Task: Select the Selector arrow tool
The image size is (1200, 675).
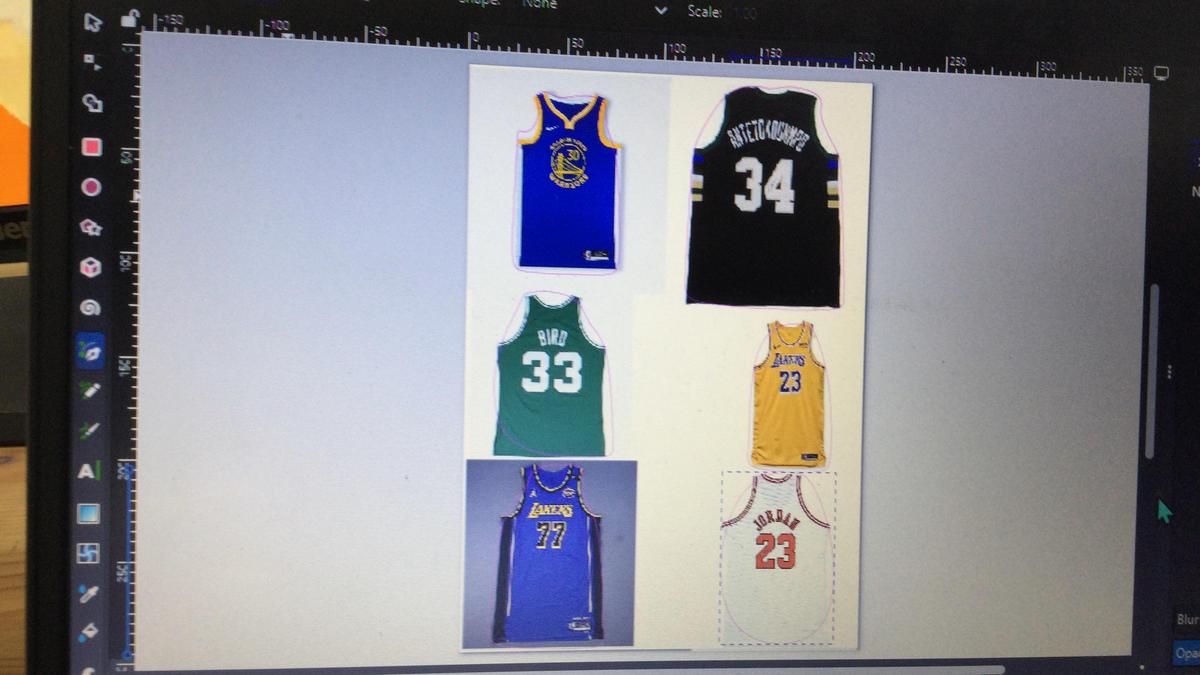Action: pyautogui.click(x=93, y=22)
